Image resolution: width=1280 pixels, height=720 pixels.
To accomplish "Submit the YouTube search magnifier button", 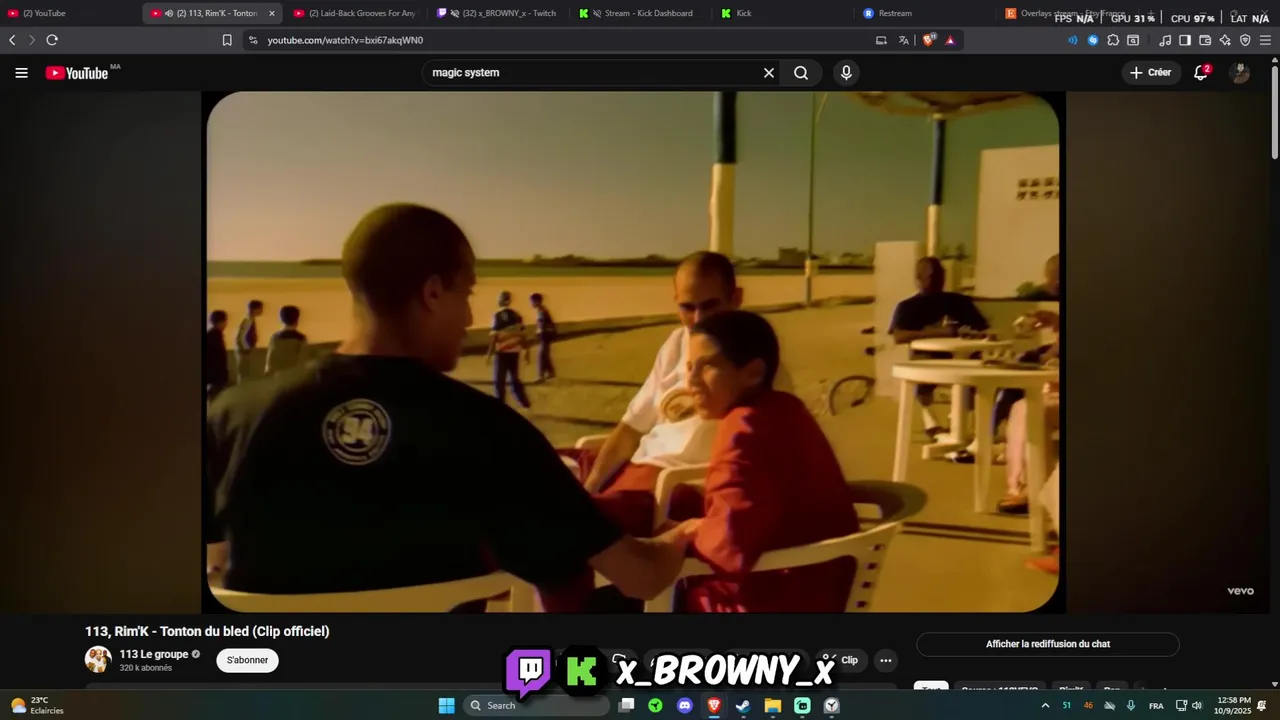I will click(x=801, y=73).
